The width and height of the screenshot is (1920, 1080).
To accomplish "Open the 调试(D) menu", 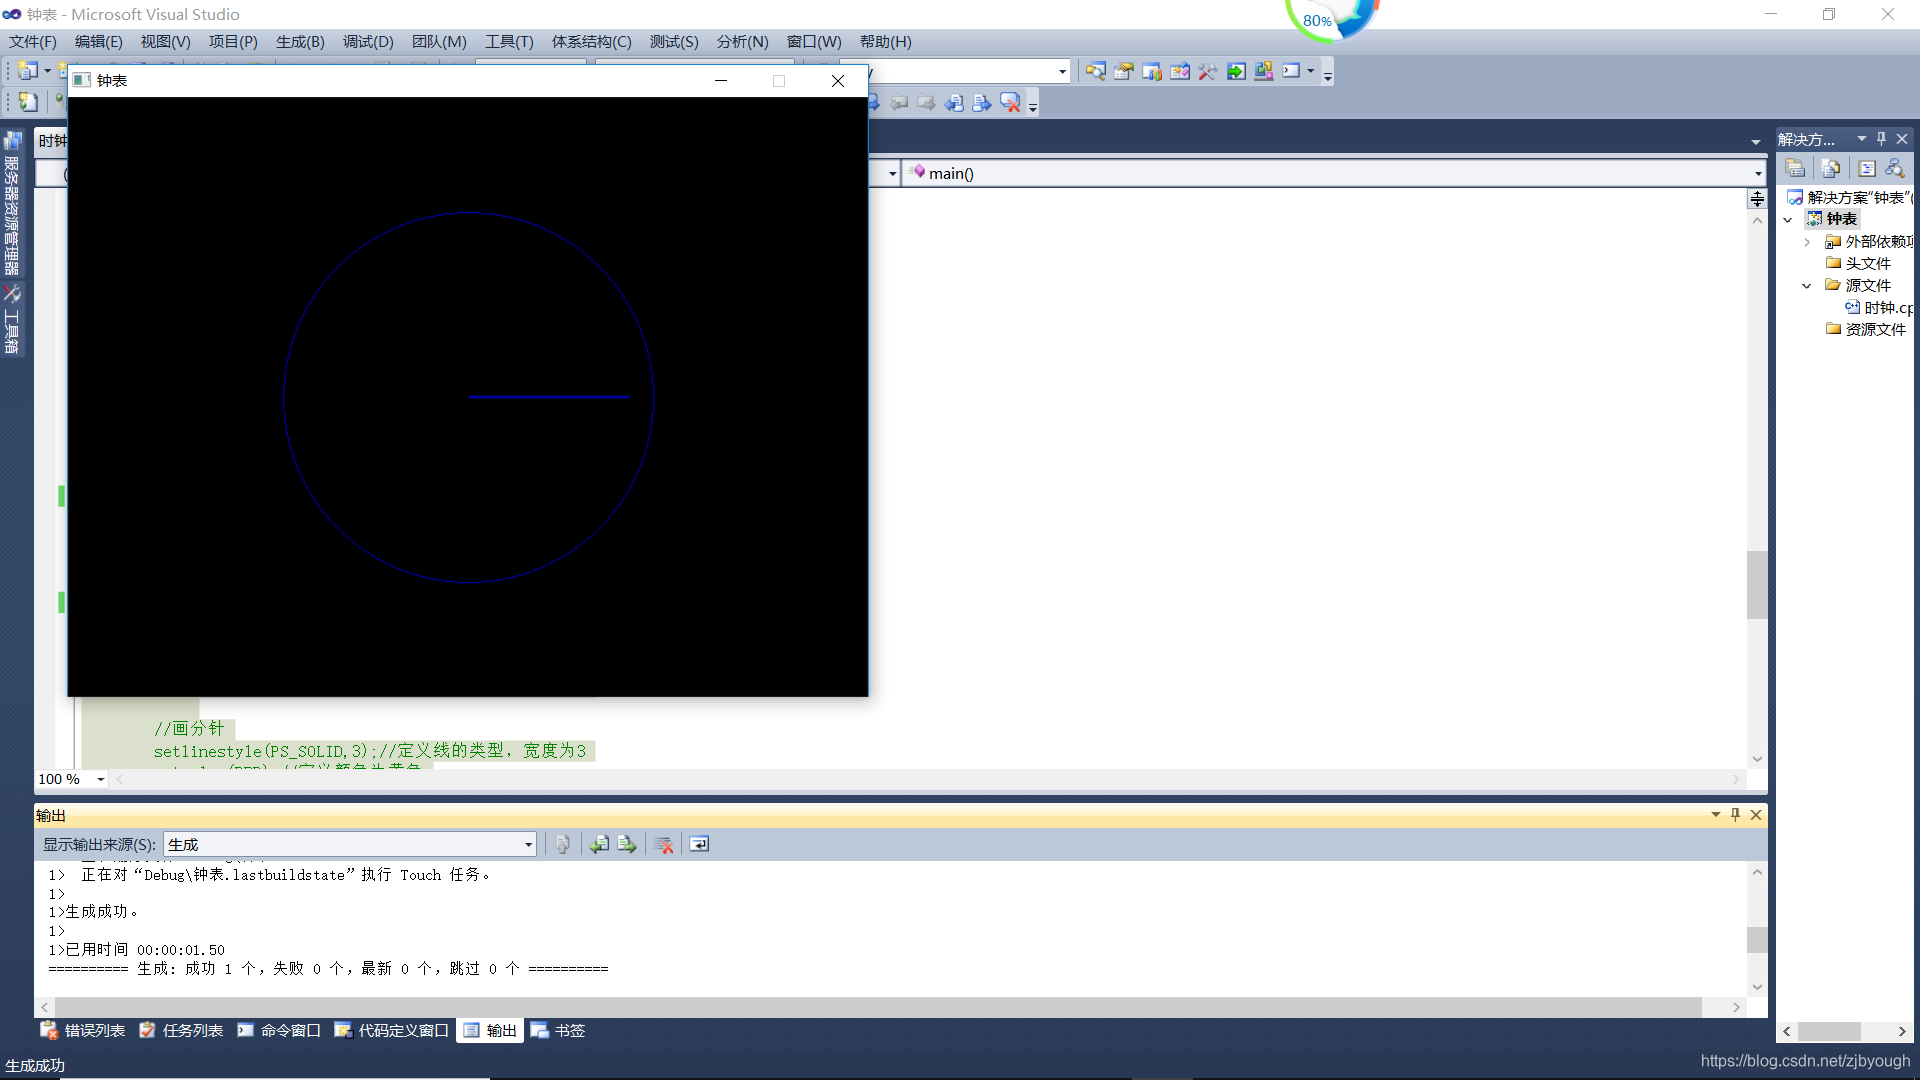I will (x=367, y=42).
